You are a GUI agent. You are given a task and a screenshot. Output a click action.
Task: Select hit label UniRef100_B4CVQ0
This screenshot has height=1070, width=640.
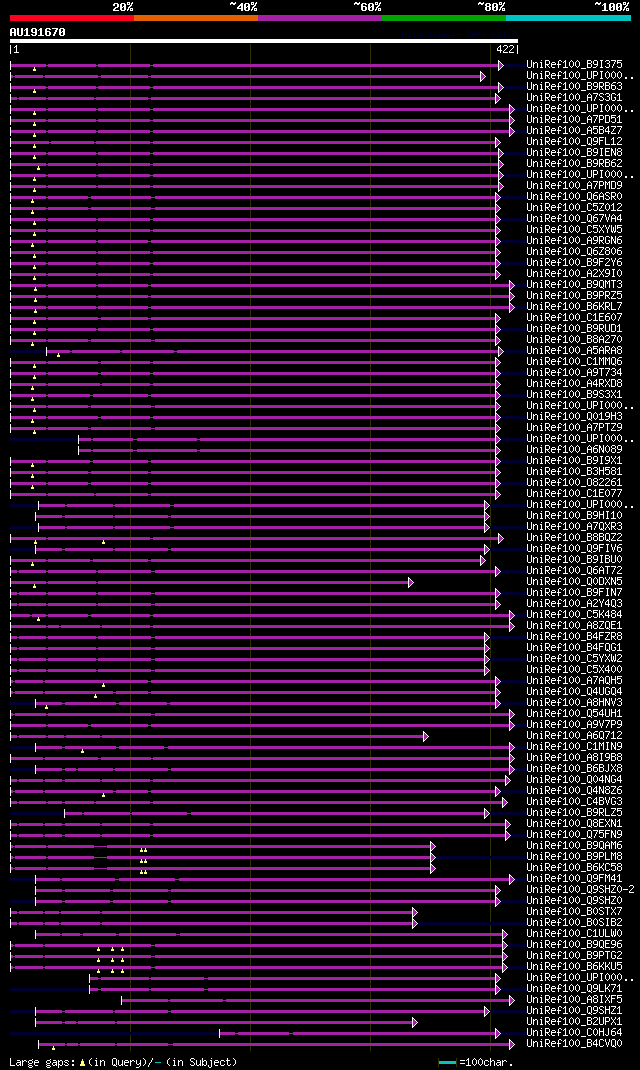pyautogui.click(x=574, y=1043)
